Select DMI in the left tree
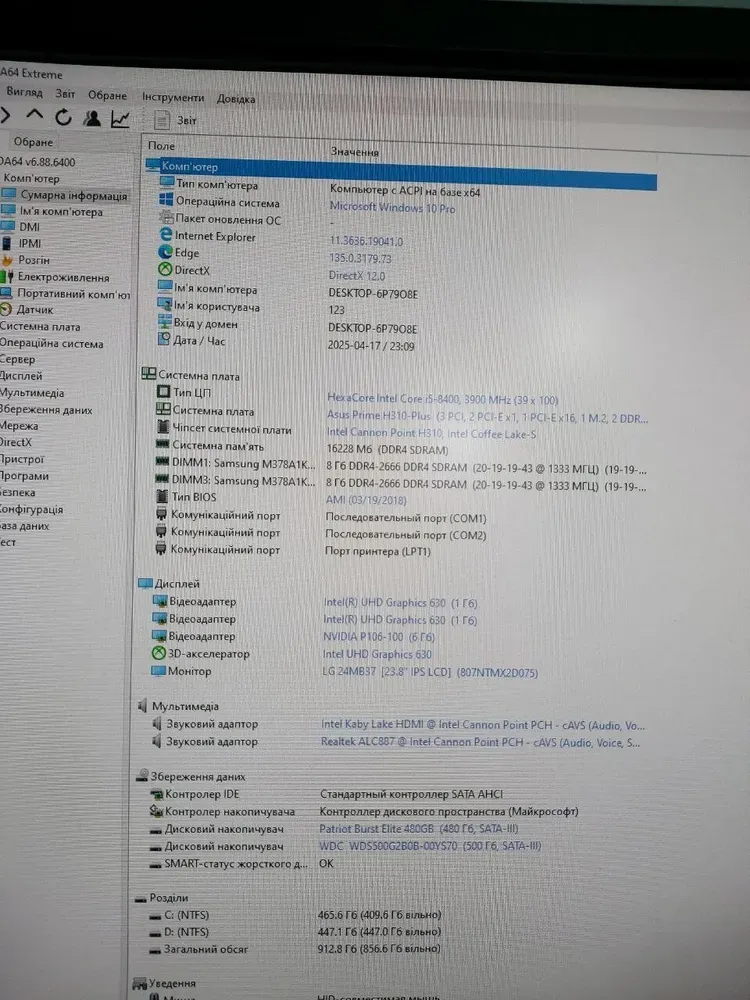 [x=29, y=227]
